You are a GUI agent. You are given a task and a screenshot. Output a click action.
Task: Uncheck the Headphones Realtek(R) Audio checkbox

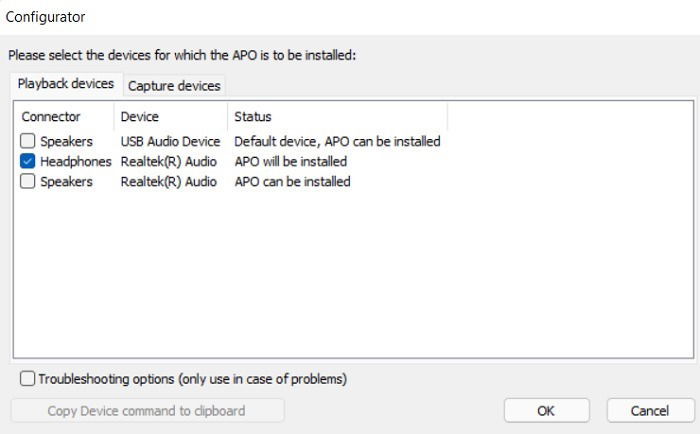point(27,161)
